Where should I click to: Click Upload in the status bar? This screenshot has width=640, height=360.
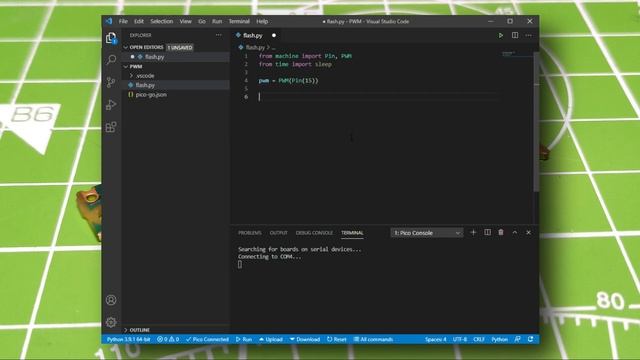click(271, 339)
